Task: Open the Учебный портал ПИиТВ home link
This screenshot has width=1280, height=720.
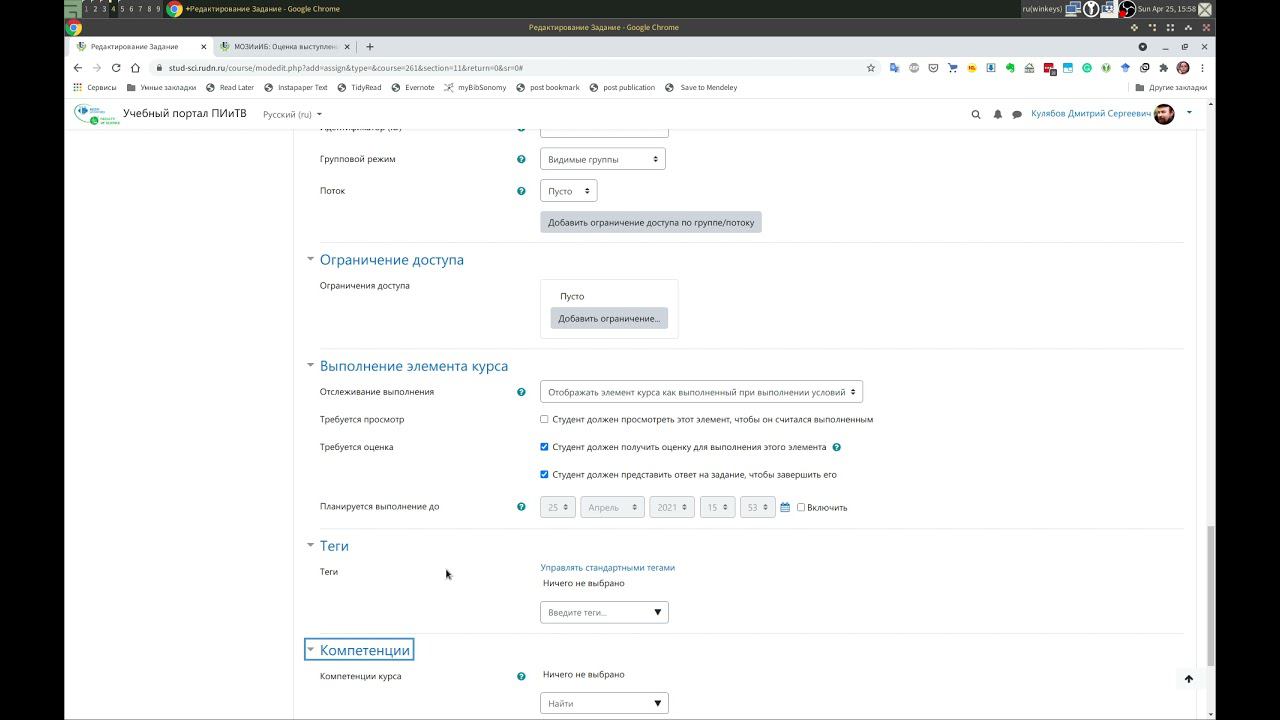Action: [x=185, y=114]
